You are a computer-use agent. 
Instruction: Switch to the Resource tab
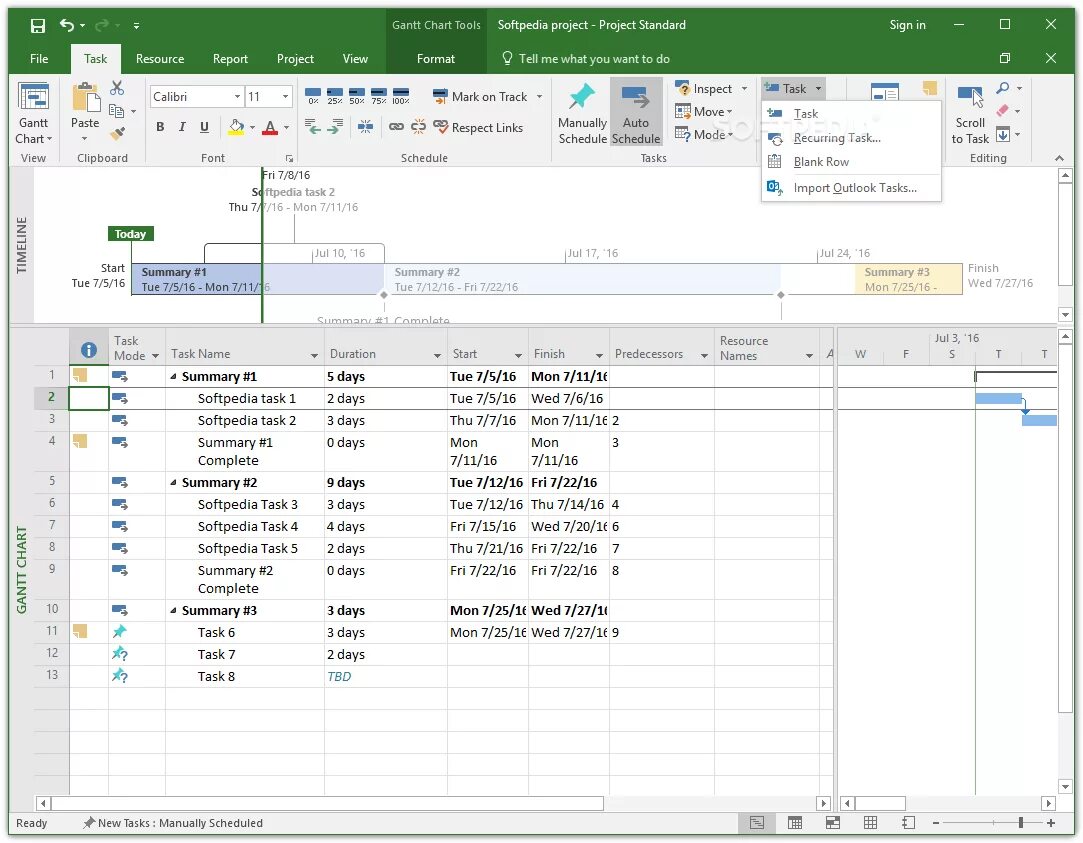pos(160,59)
